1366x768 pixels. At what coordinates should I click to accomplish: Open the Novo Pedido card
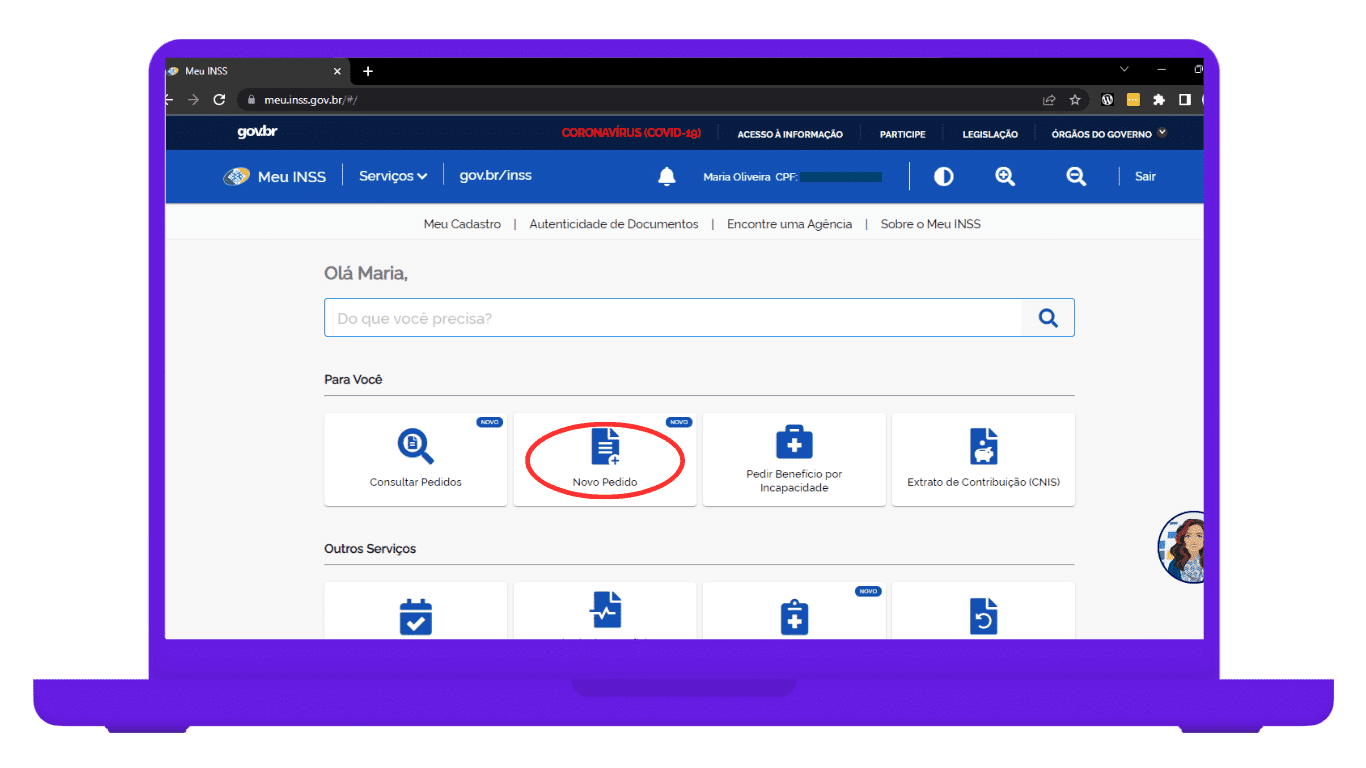click(605, 459)
